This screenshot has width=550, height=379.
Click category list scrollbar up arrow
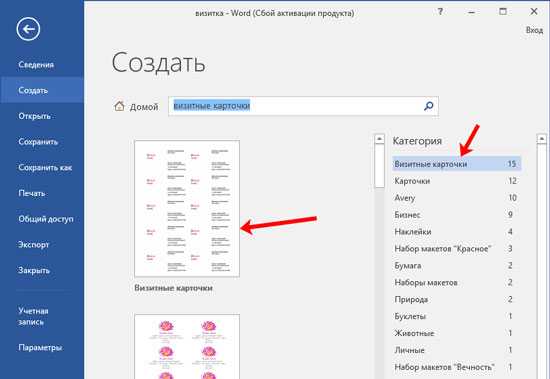(542, 139)
